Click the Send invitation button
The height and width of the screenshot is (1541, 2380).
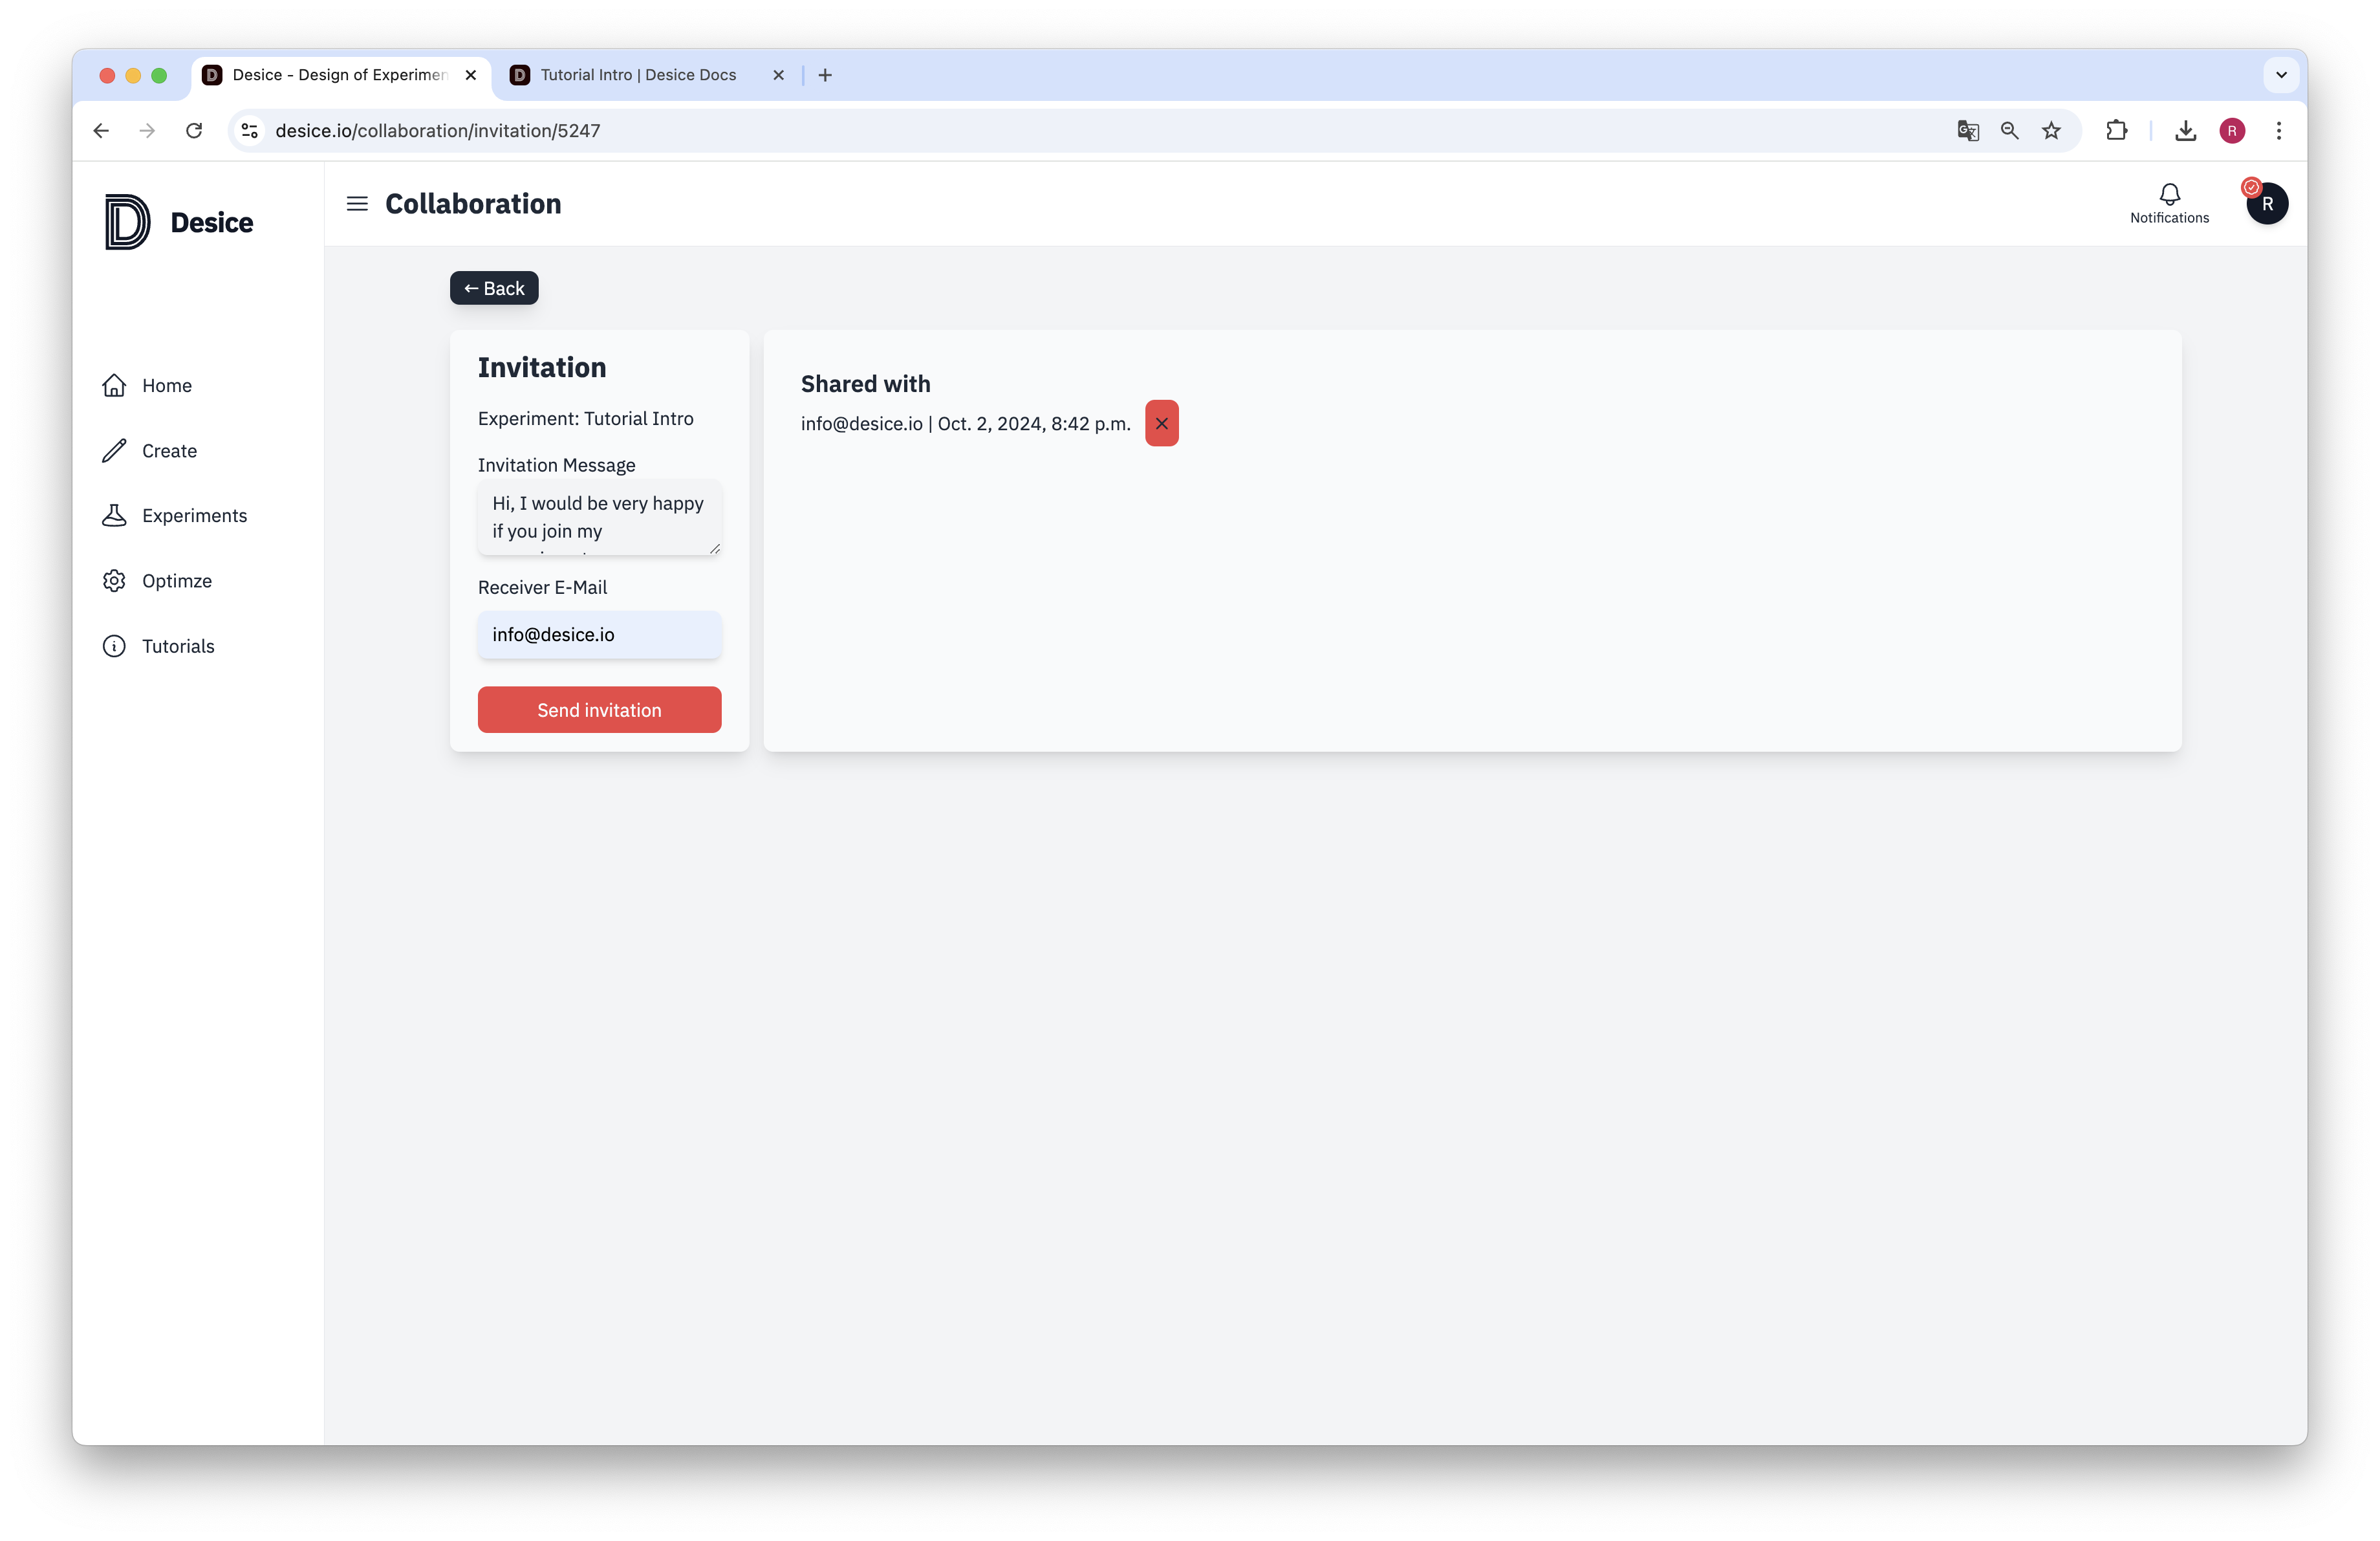(598, 708)
